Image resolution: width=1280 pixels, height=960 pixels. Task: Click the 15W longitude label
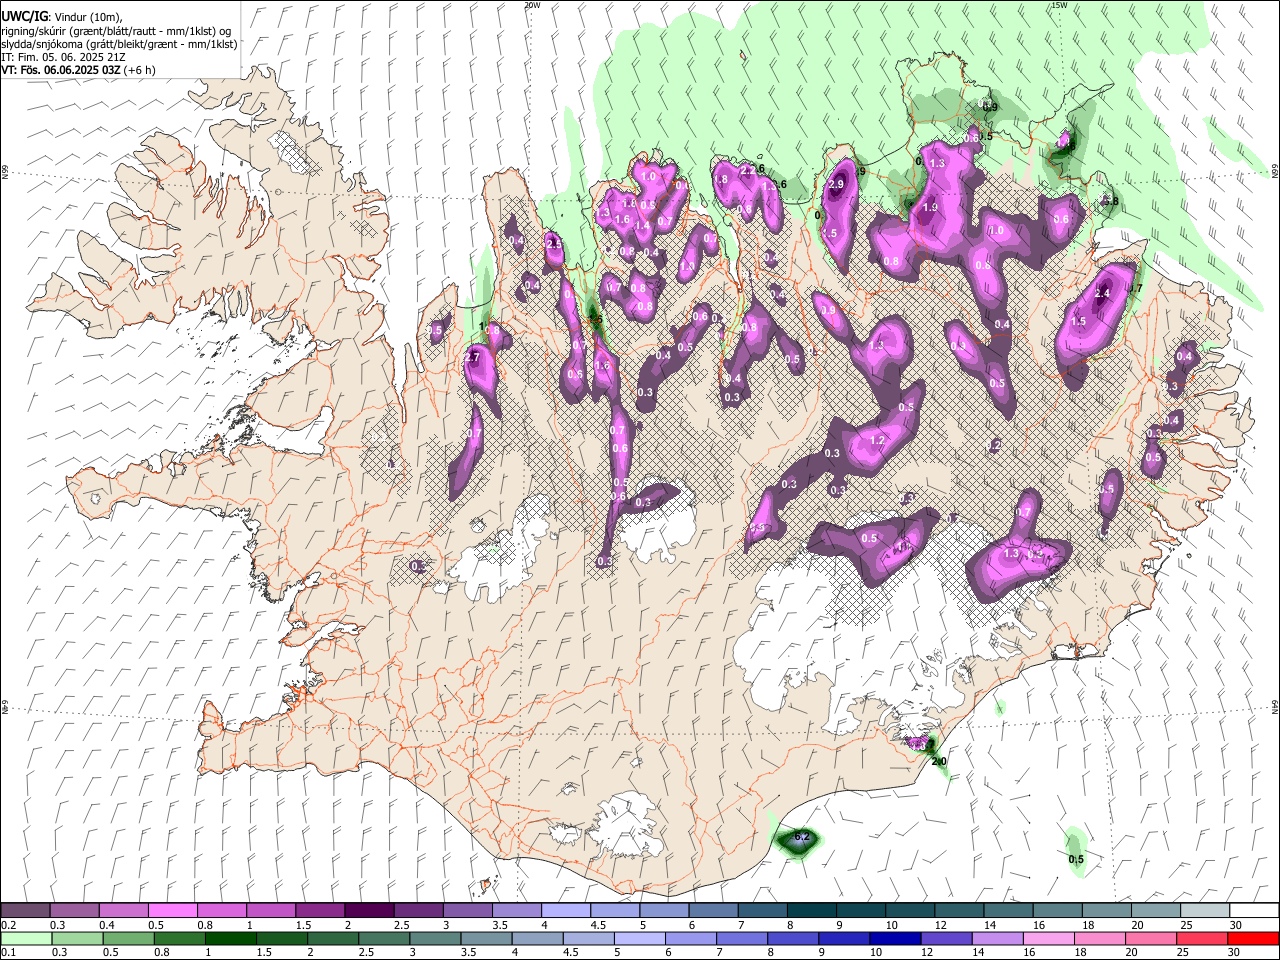pyautogui.click(x=1060, y=5)
